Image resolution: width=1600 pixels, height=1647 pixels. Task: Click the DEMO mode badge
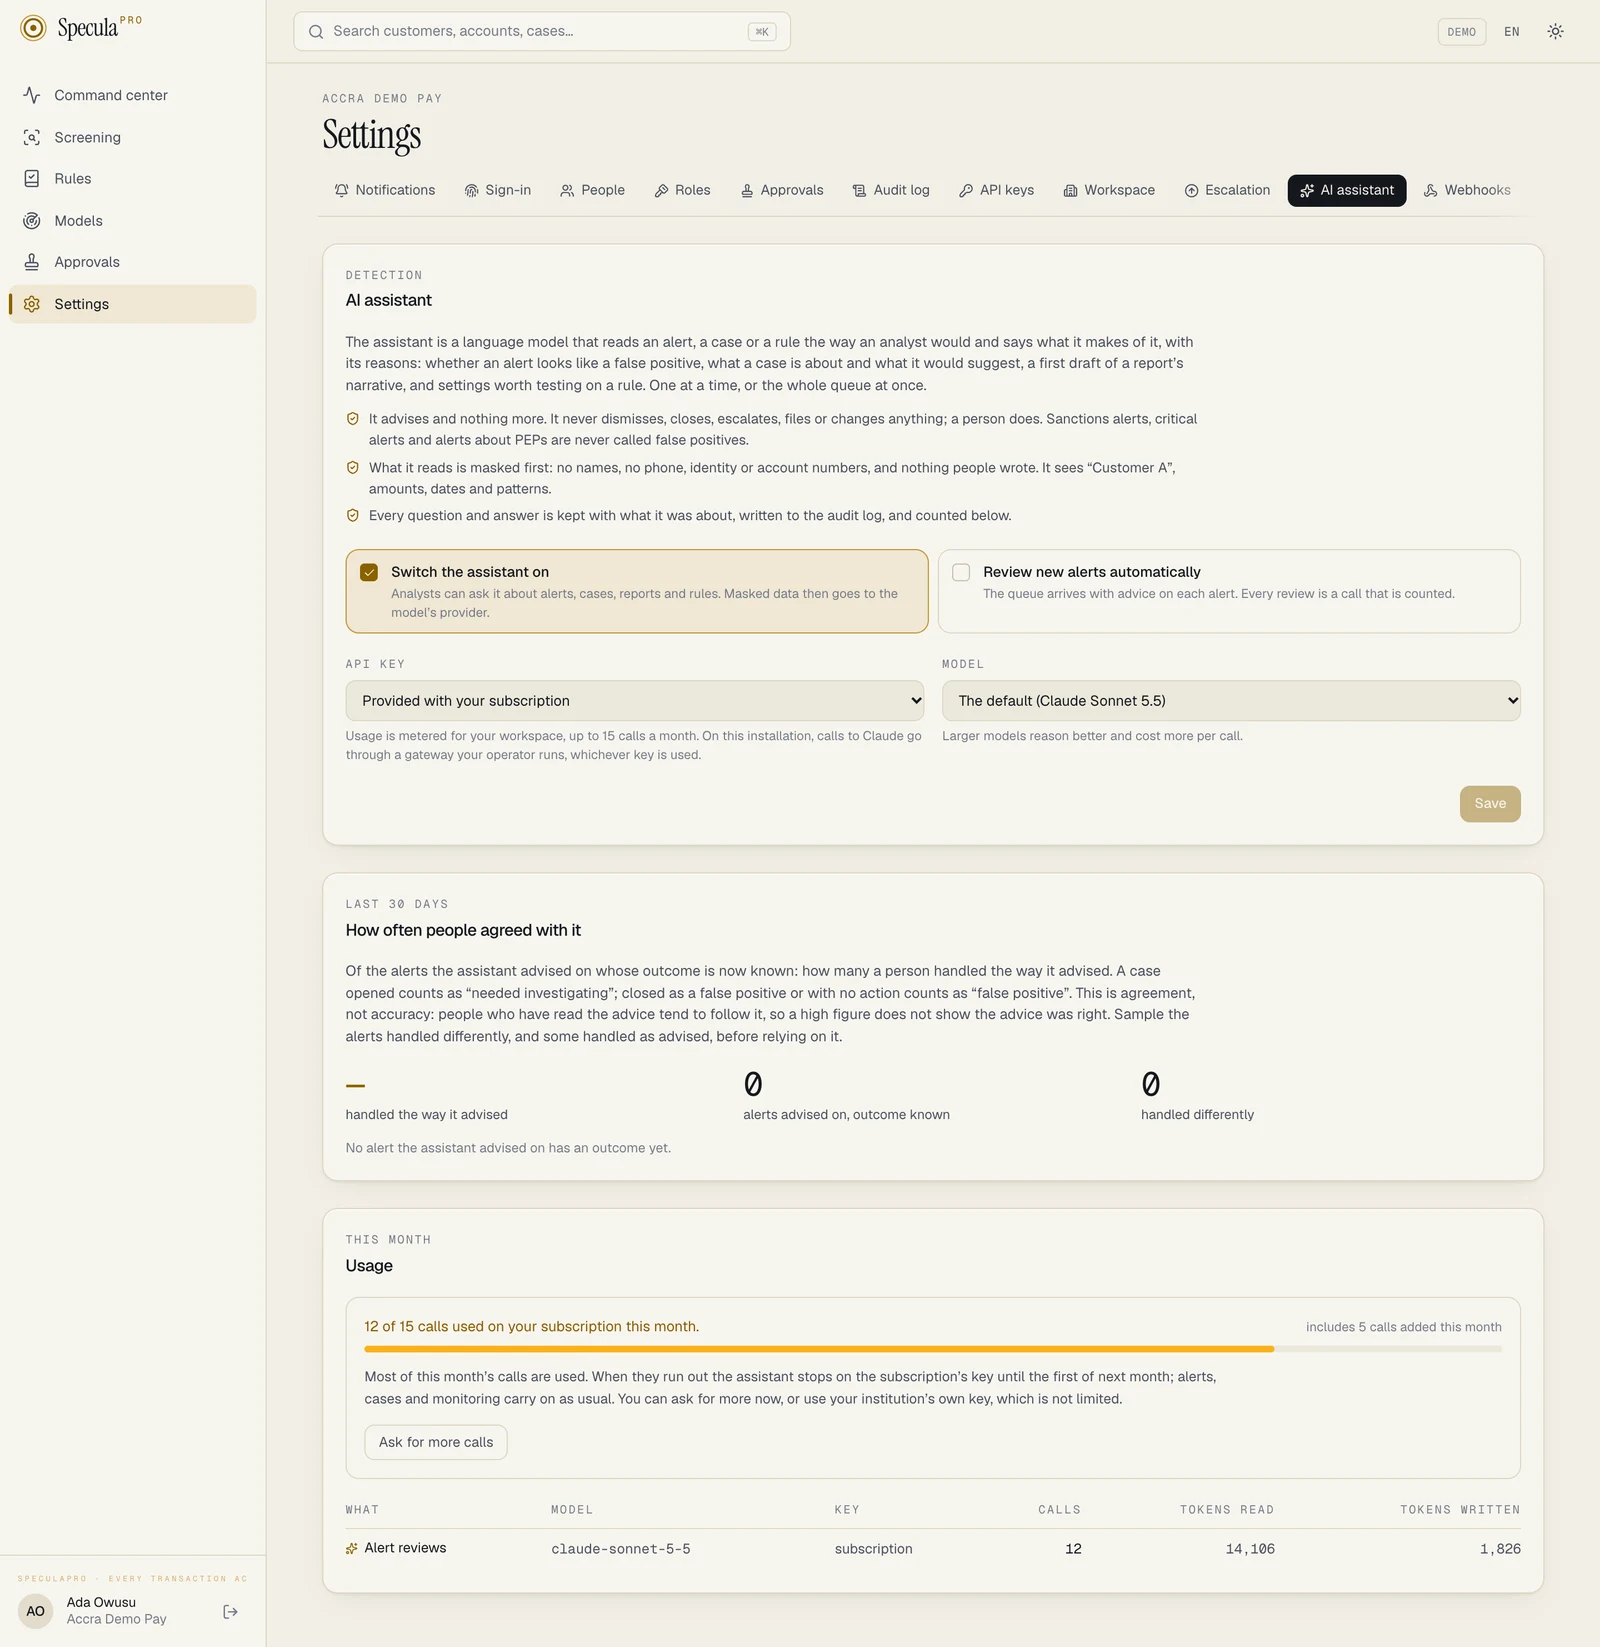1461,32
